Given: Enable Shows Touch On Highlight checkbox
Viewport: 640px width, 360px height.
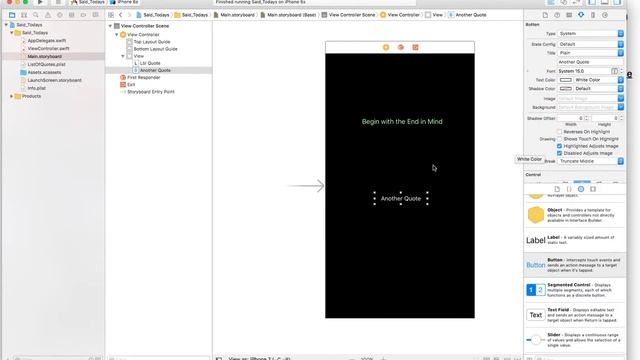Looking at the screenshot, I should tap(560, 139).
